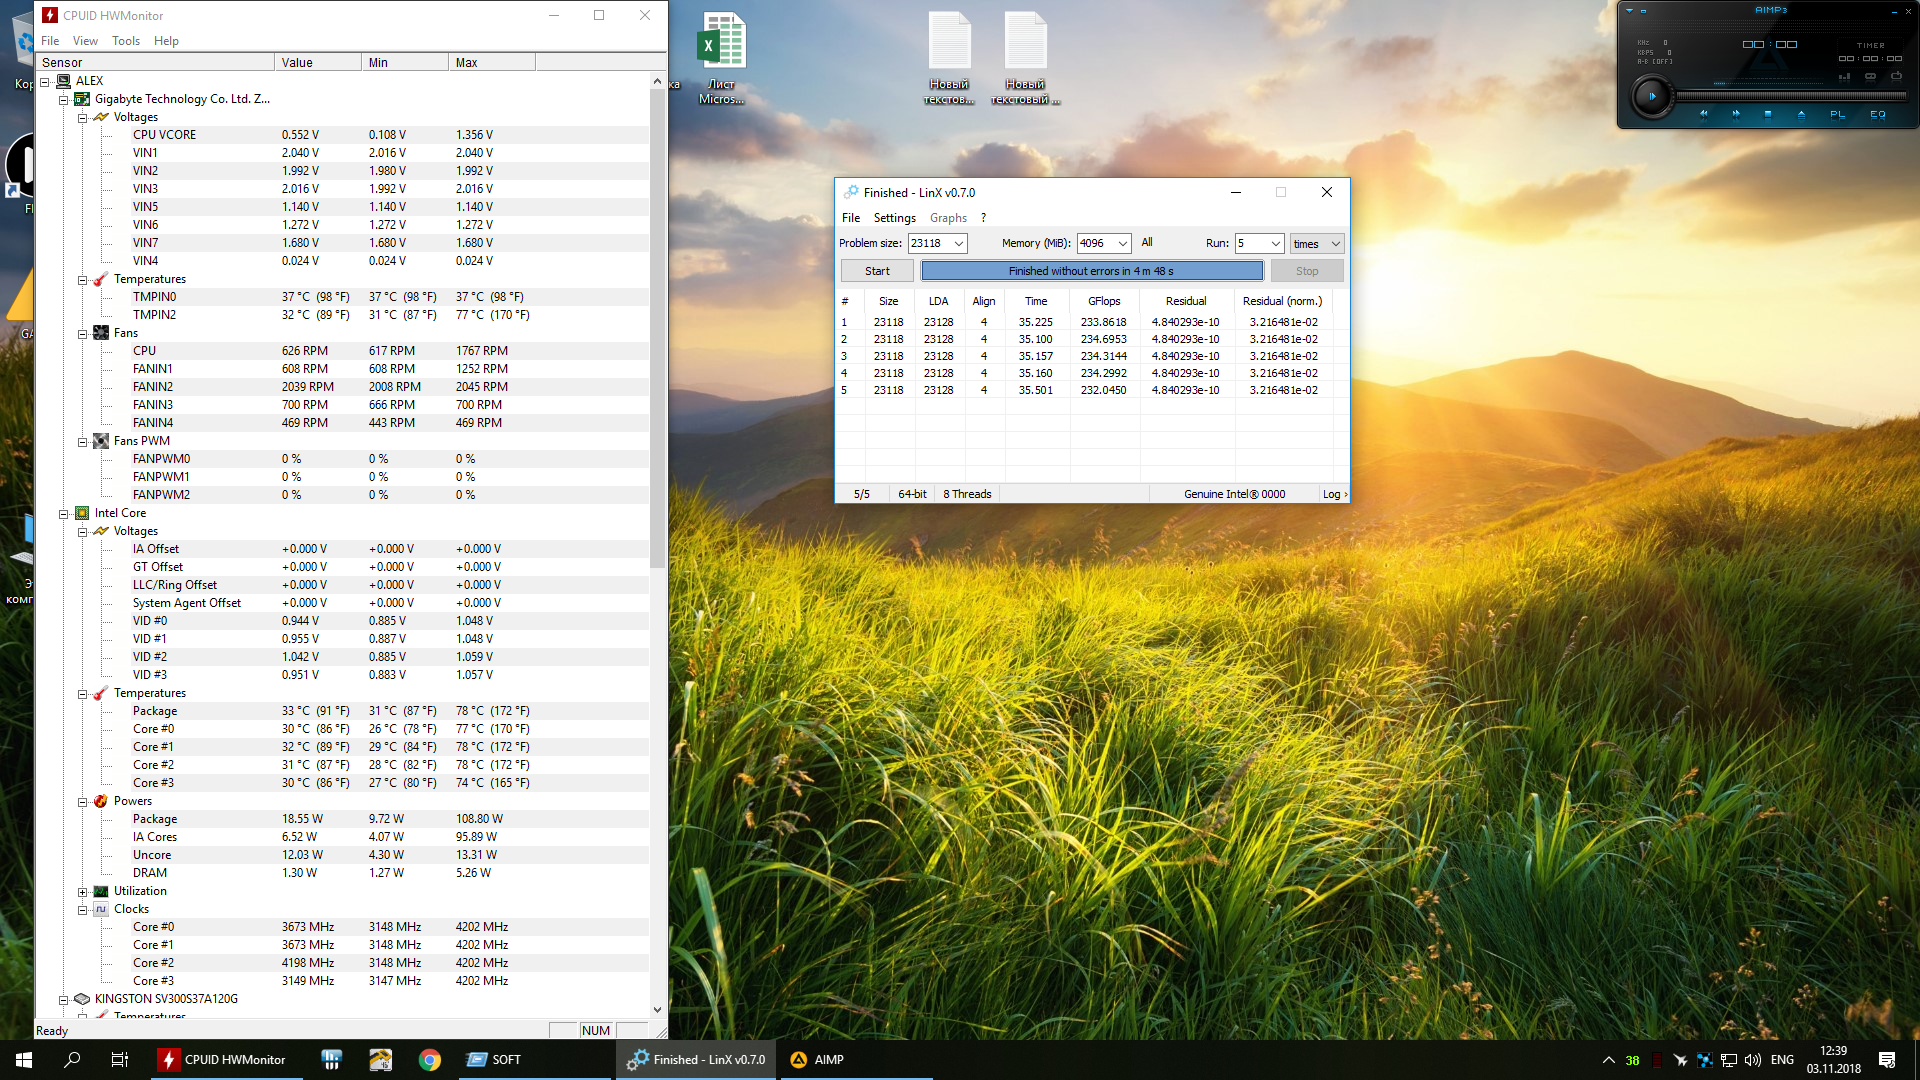Open Chrome from the taskbar
Image resolution: width=1920 pixels, height=1080 pixels.
430,1060
